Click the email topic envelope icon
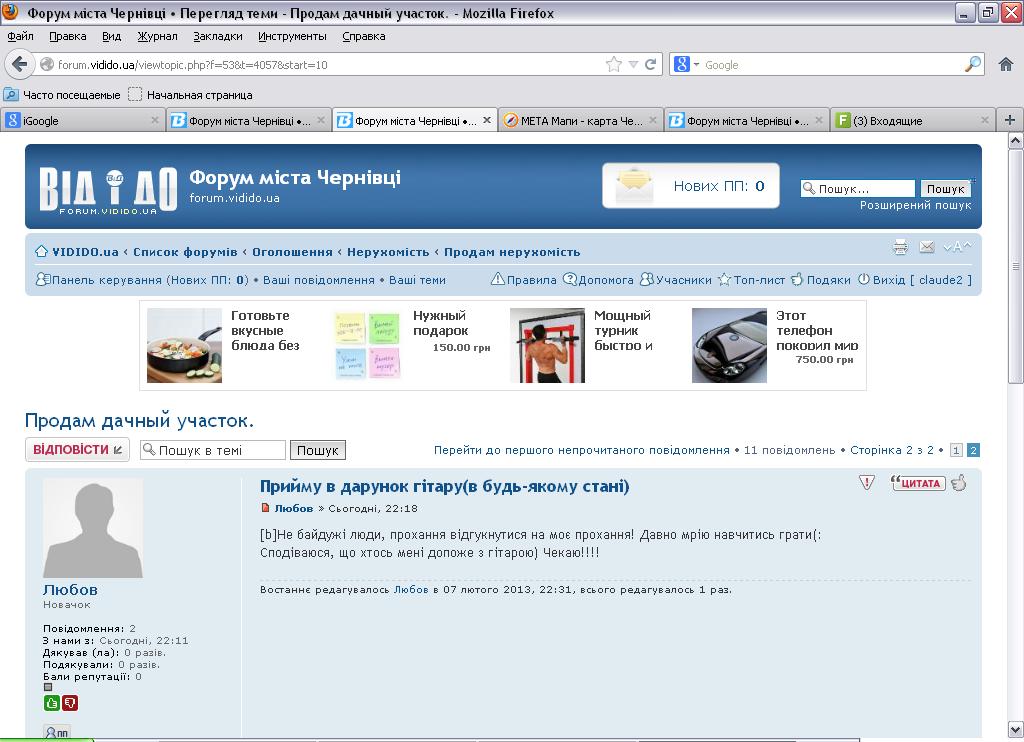Viewport: 1024px width, 742px height. (x=926, y=247)
